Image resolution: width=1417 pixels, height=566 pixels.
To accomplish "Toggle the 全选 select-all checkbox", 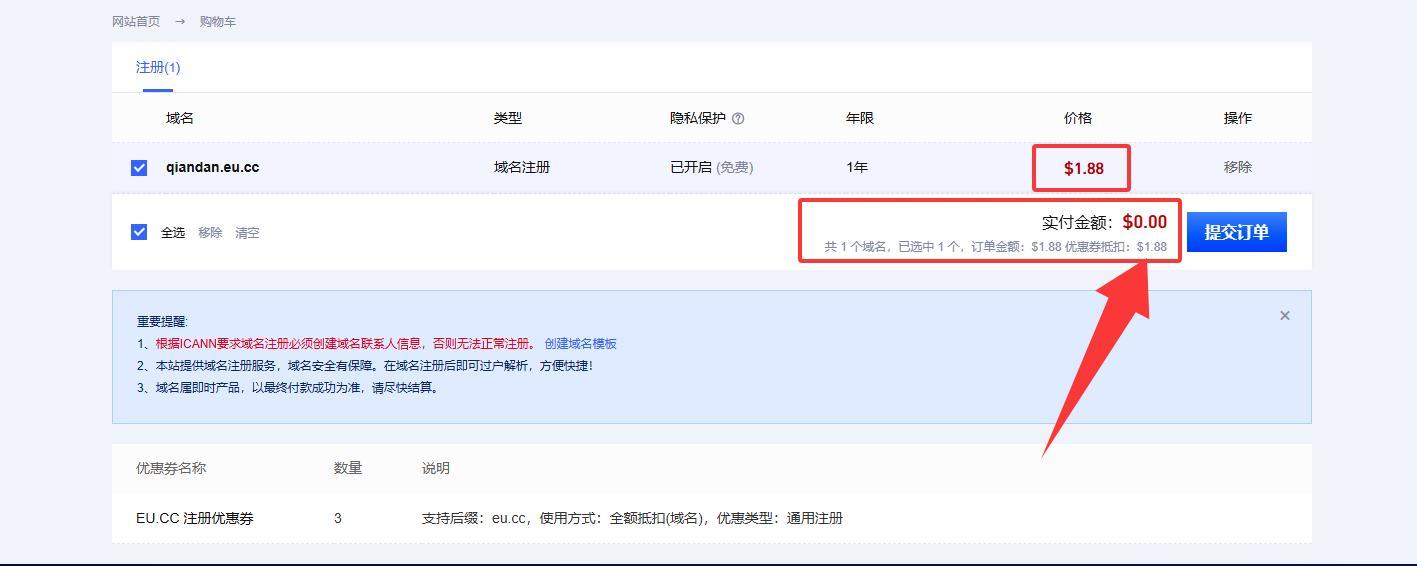I will pos(139,232).
